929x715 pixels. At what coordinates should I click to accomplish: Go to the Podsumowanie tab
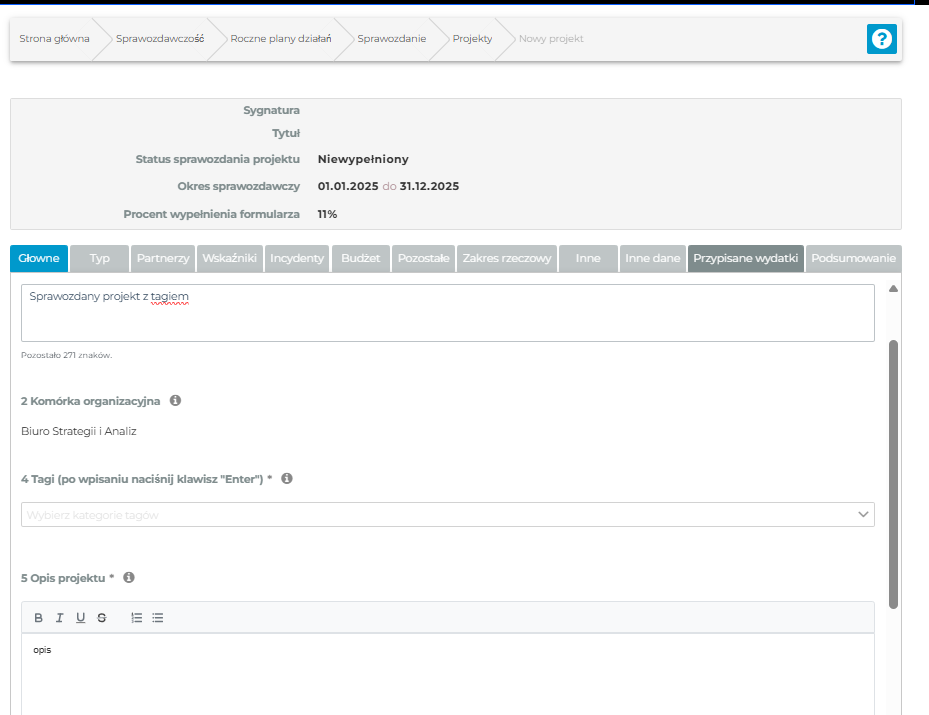click(x=853, y=258)
